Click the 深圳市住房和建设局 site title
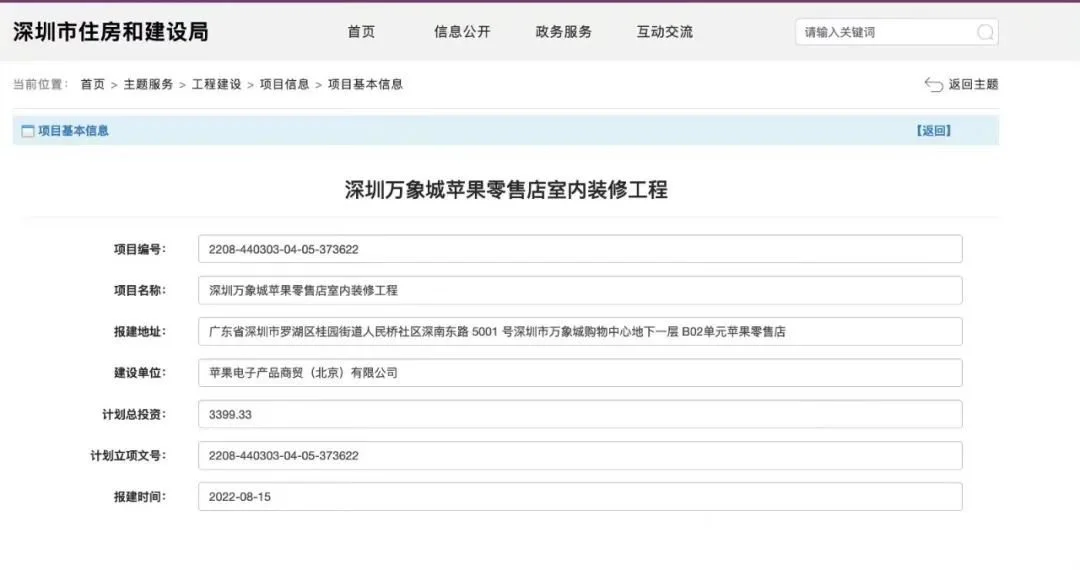1080x570 pixels. pyautogui.click(x=110, y=32)
